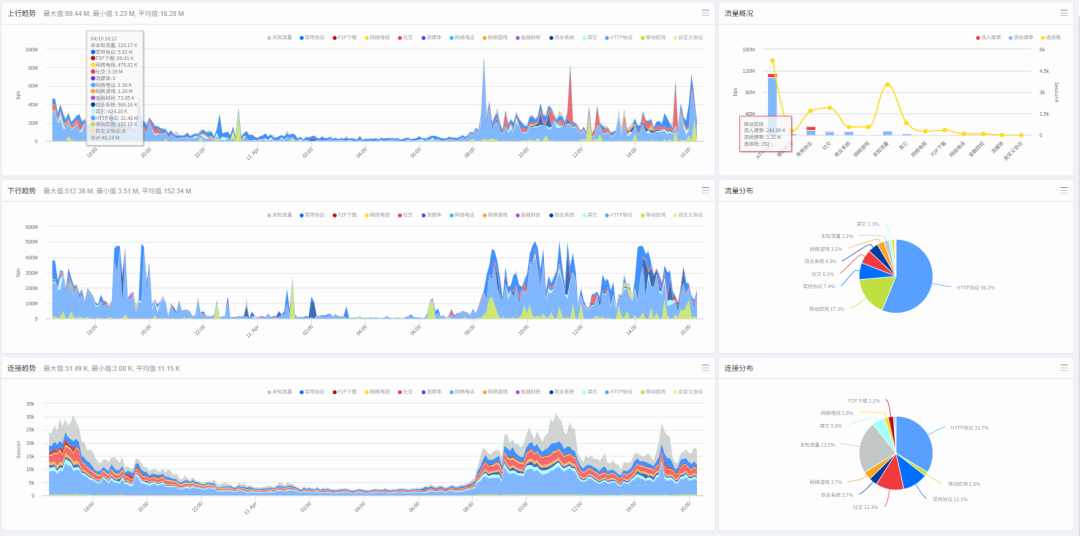Select HTTP协议 33.7% slice in 连接分布 pie

click(x=916, y=441)
